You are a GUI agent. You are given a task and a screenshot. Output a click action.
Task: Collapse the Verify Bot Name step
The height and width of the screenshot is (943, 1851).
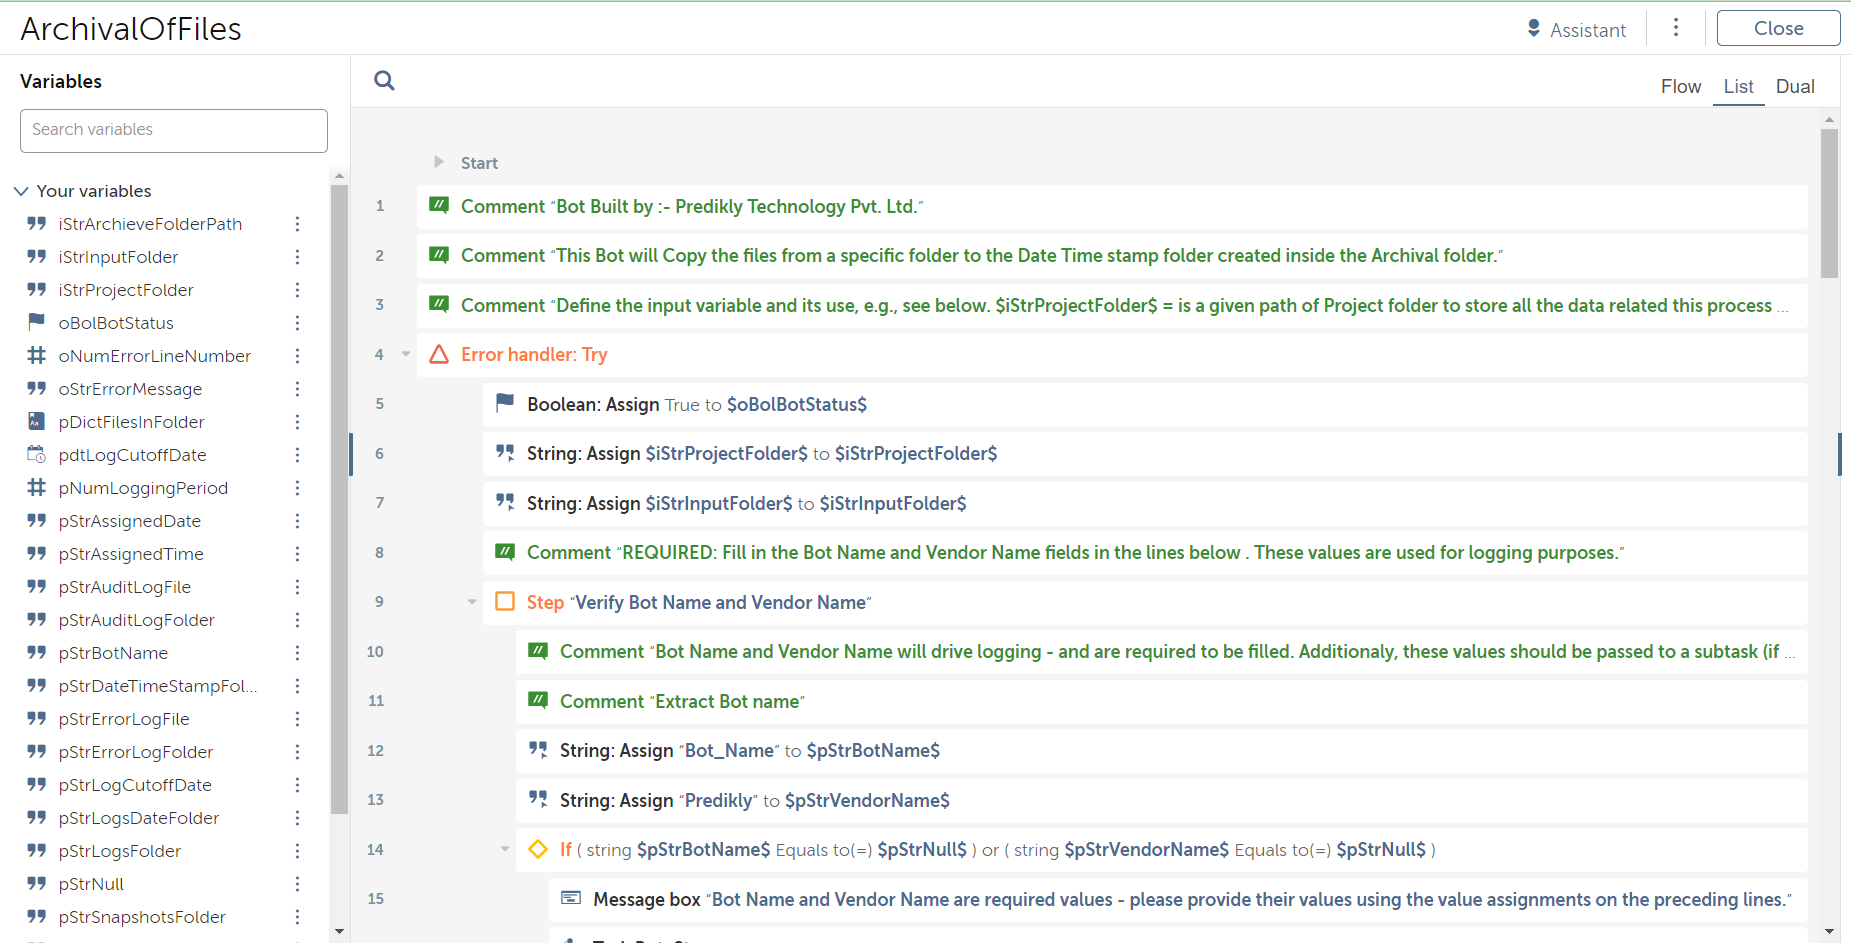pos(472,601)
